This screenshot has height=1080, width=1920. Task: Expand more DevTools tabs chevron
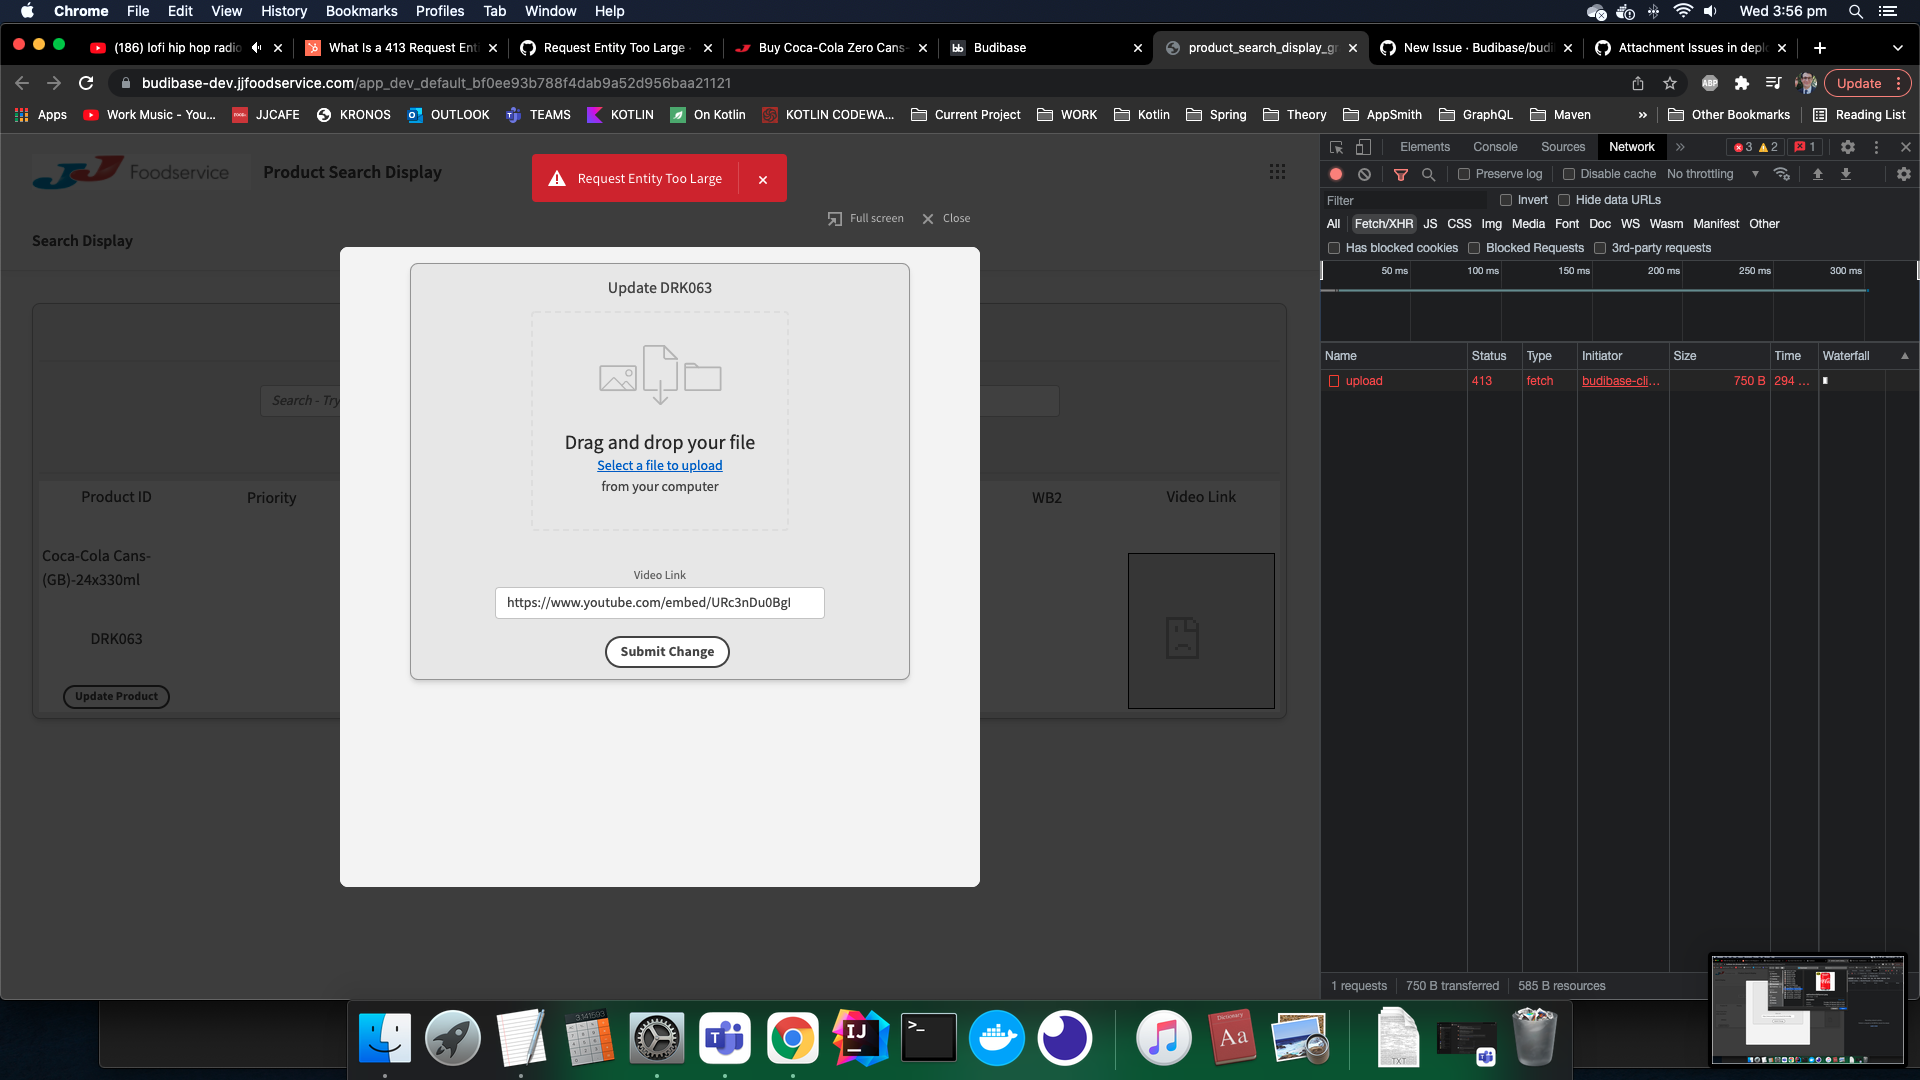1681,147
